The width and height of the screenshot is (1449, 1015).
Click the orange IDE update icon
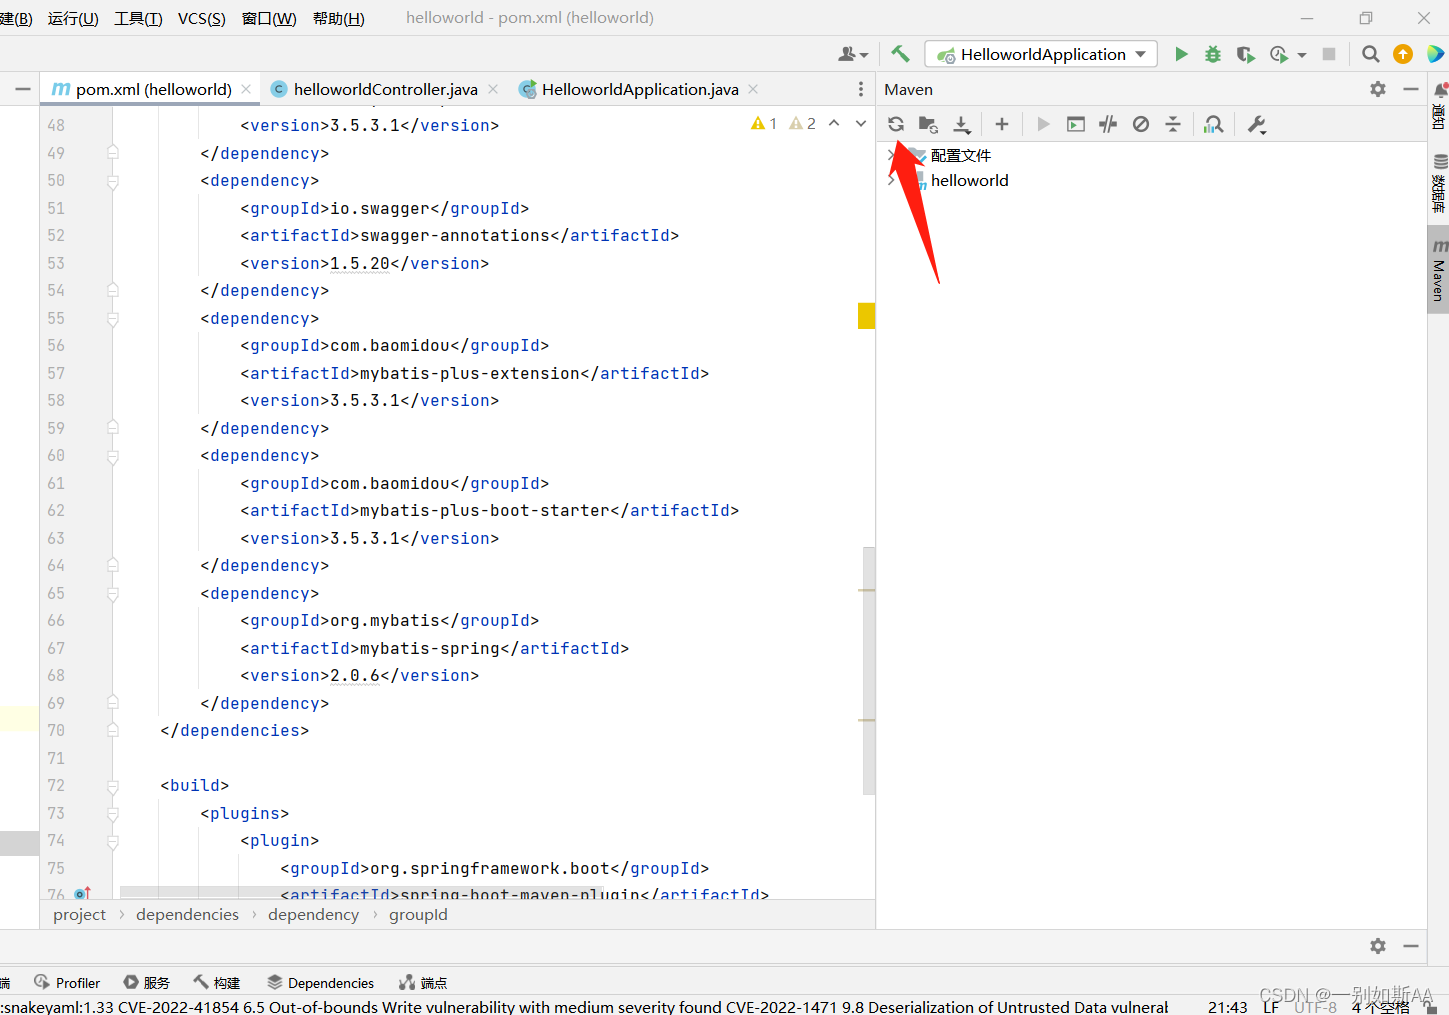click(x=1403, y=54)
